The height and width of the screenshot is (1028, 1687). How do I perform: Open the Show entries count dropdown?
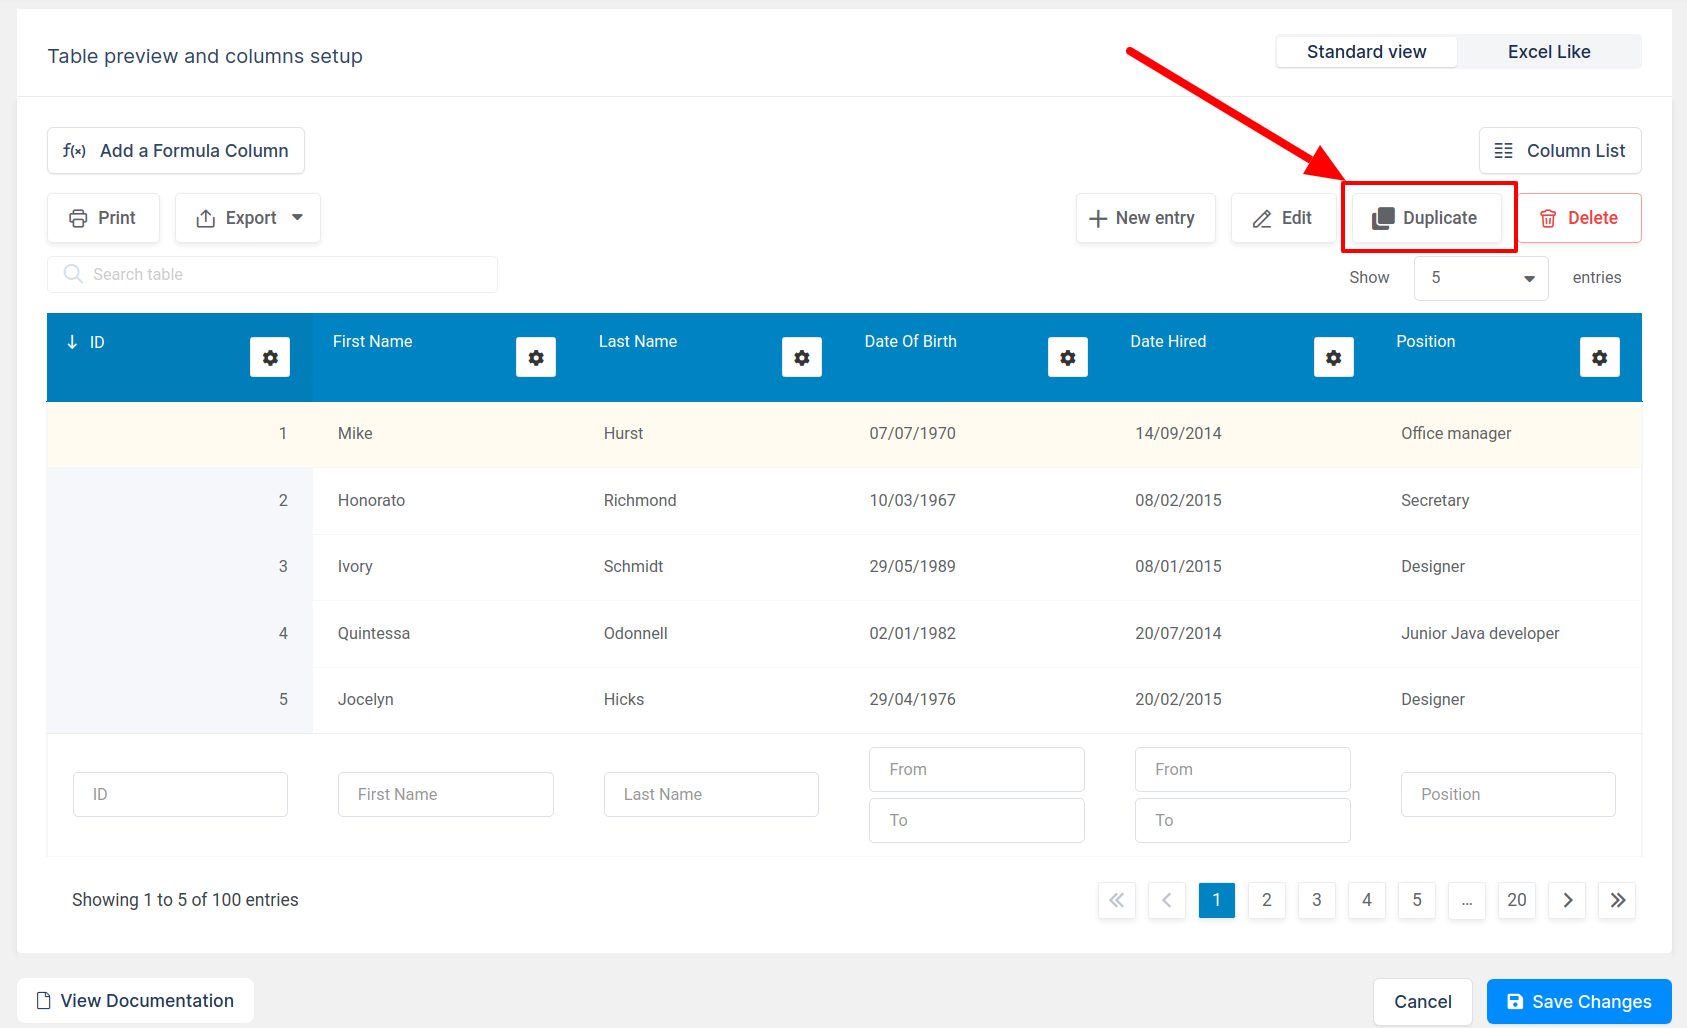(1481, 278)
